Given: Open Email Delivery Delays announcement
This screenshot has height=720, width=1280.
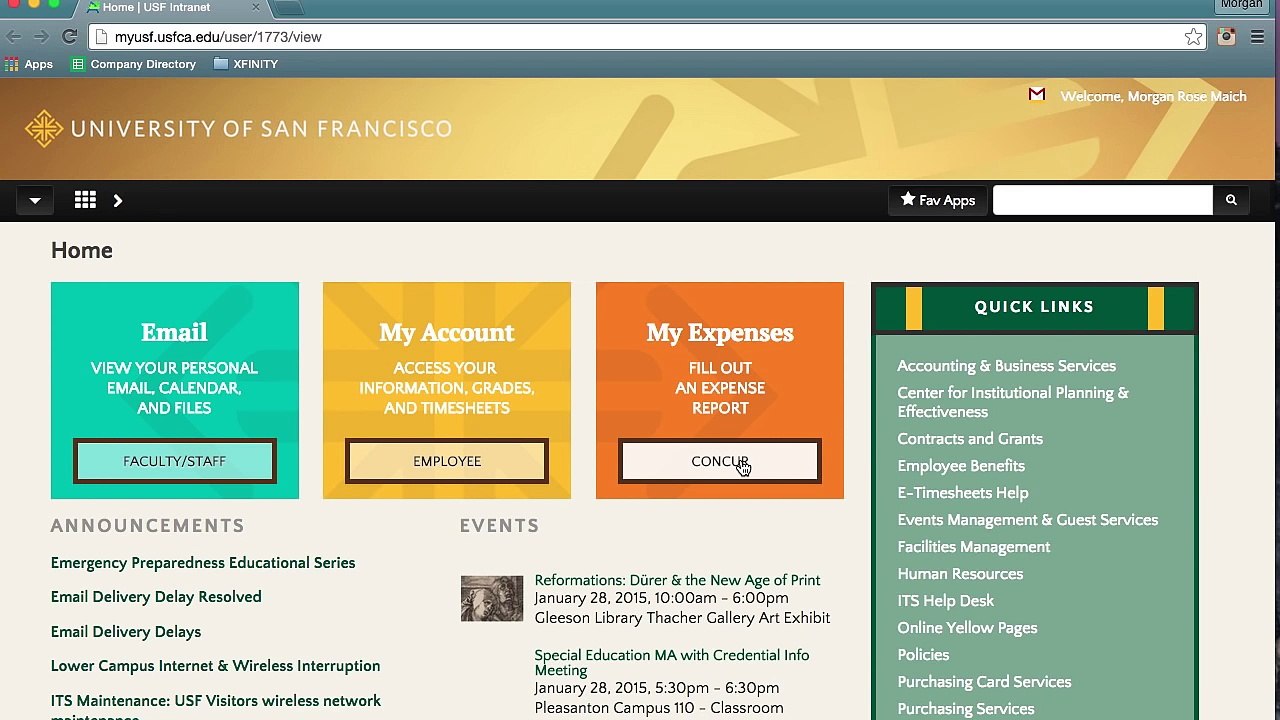Looking at the screenshot, I should (x=126, y=632).
